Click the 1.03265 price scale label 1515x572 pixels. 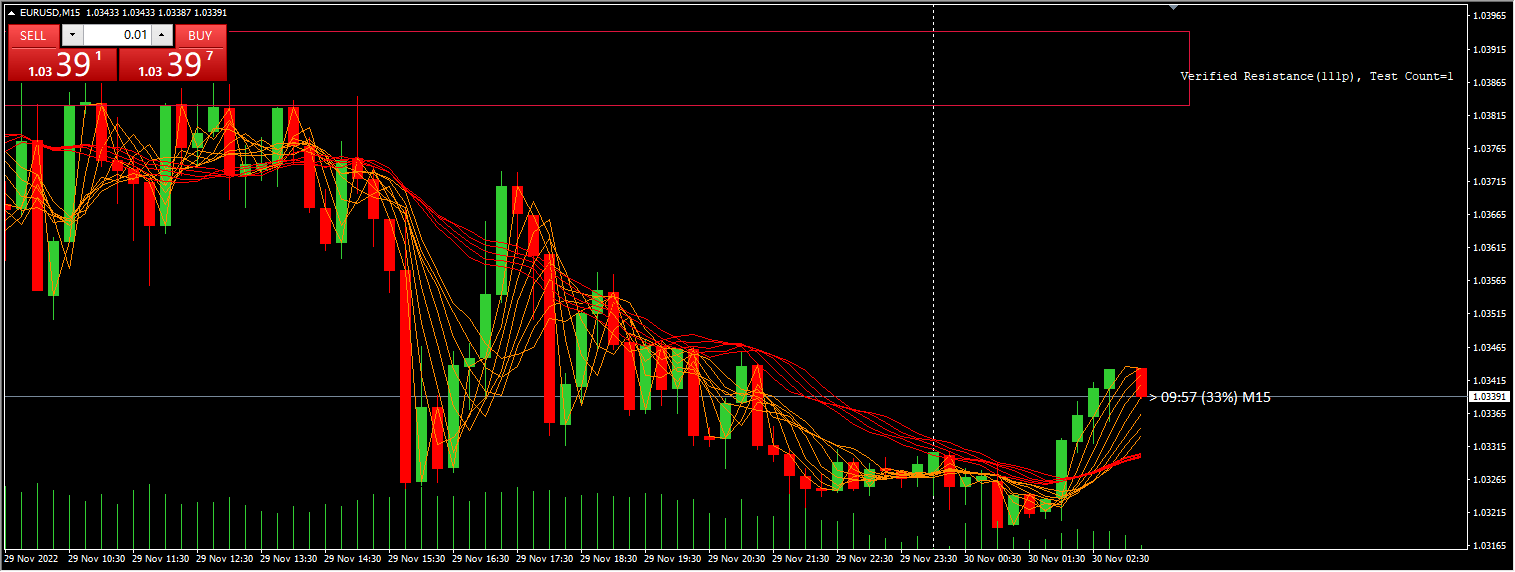pyautogui.click(x=1490, y=480)
